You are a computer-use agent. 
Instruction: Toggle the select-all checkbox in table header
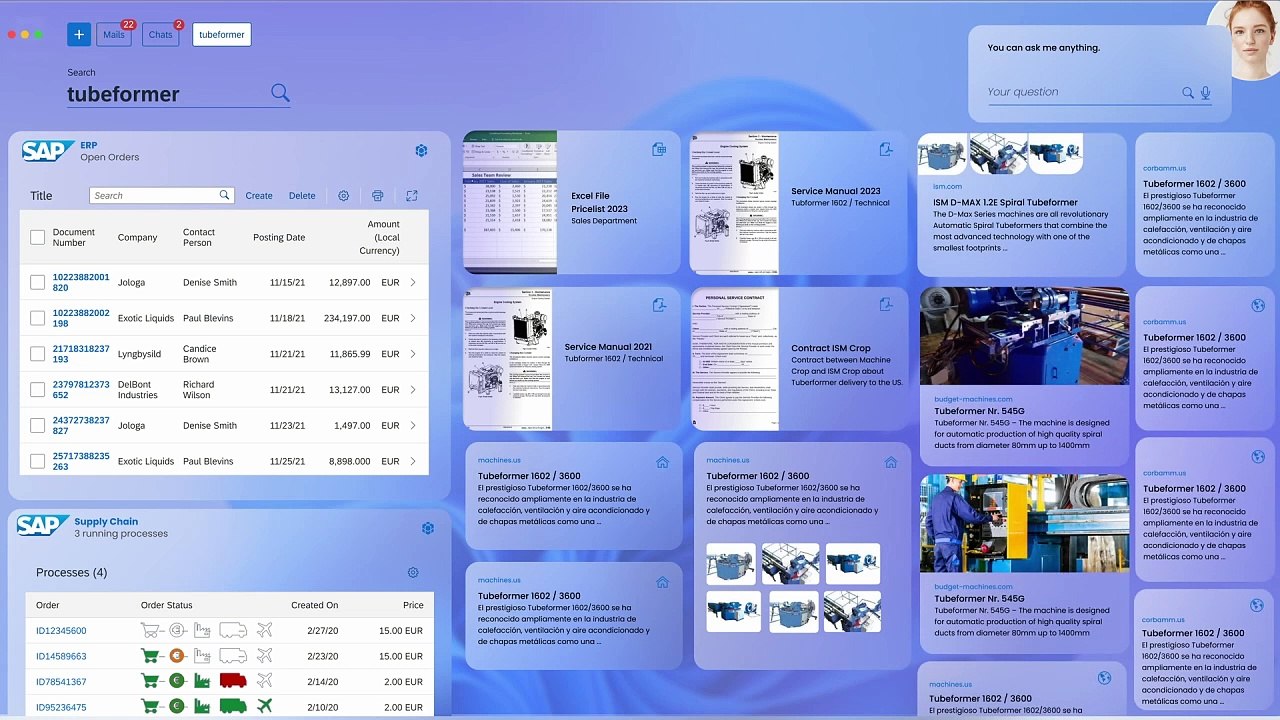[x=37, y=238]
